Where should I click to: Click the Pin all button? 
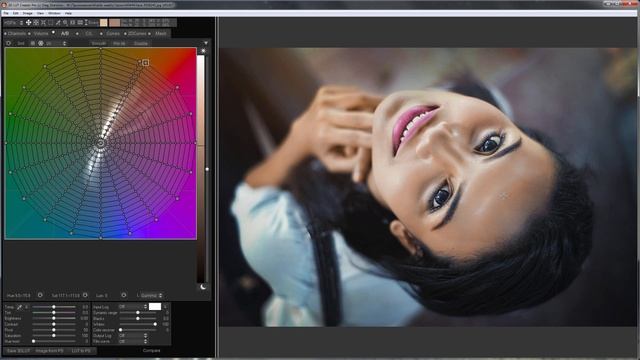[x=119, y=43]
